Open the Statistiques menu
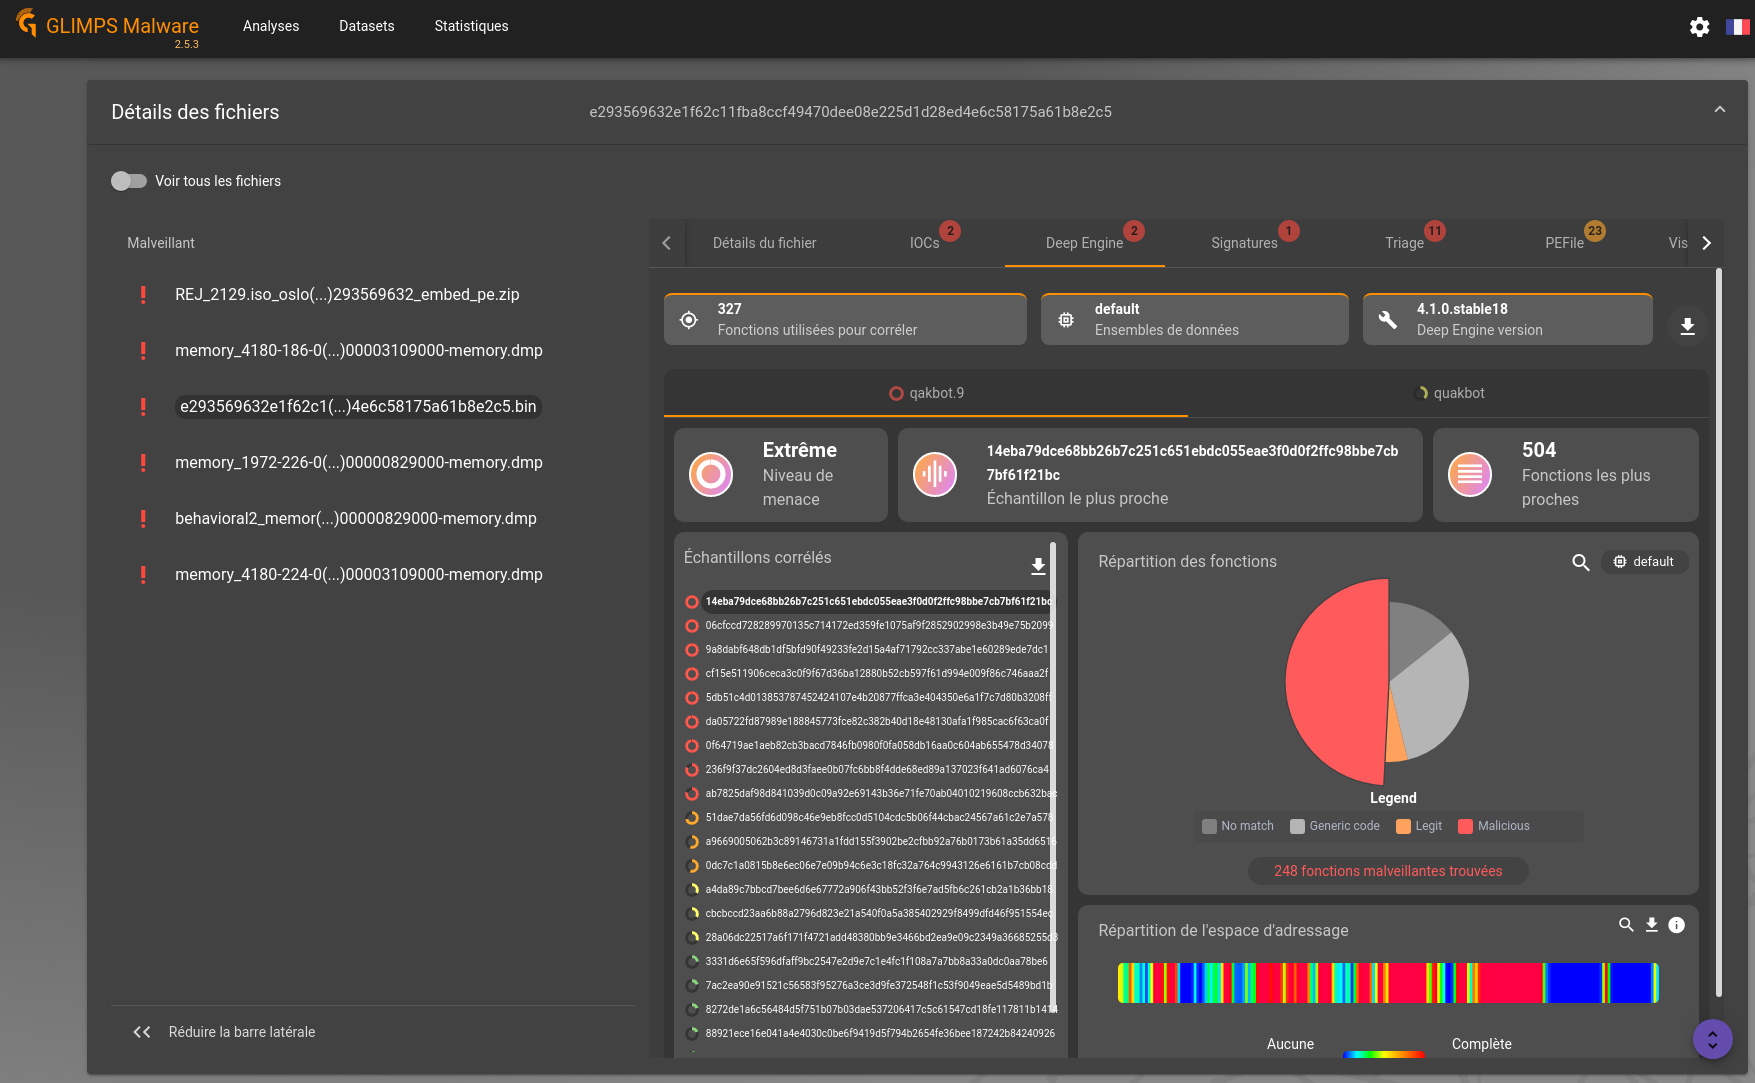The height and width of the screenshot is (1083, 1755). click(471, 26)
